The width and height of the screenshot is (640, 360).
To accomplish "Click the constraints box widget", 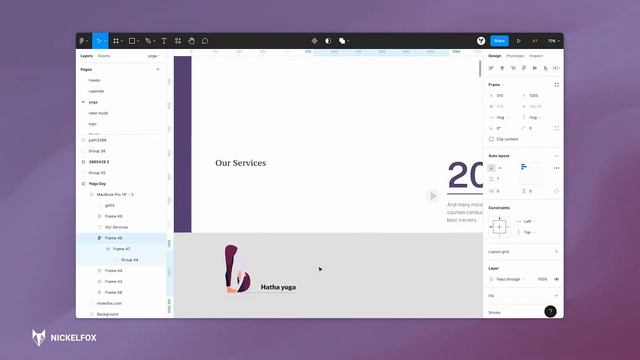I will 499,227.
